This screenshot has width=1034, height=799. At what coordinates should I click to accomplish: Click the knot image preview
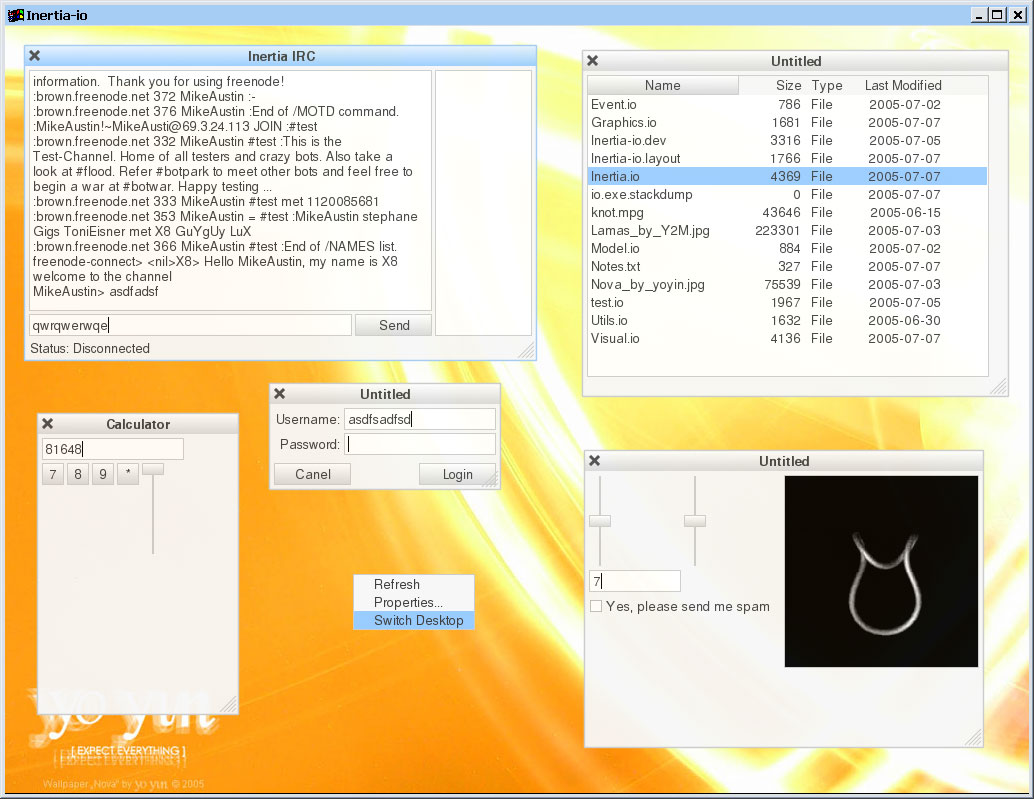pos(881,572)
